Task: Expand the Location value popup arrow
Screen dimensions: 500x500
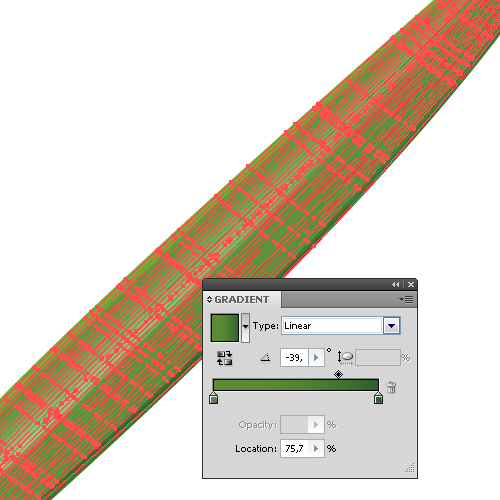Action: 316,449
